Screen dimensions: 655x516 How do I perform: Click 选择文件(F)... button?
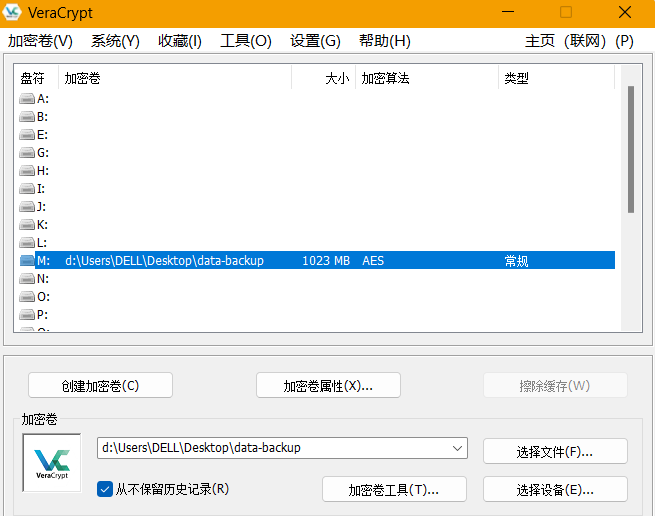pyautogui.click(x=555, y=452)
